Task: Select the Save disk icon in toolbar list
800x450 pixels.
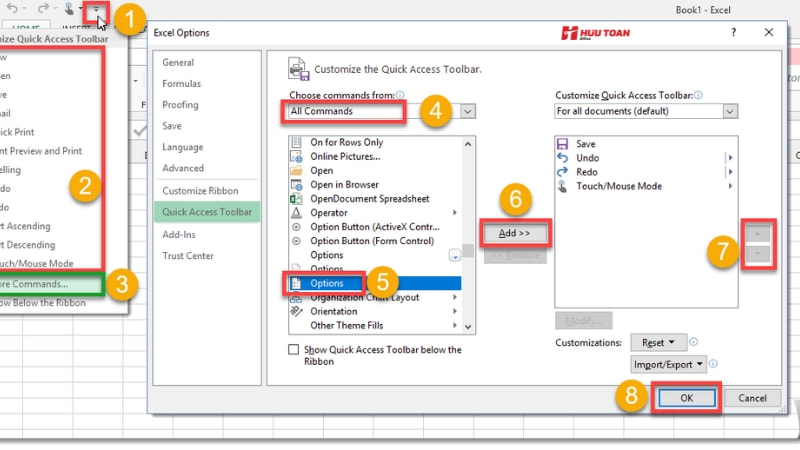Action: click(562, 144)
